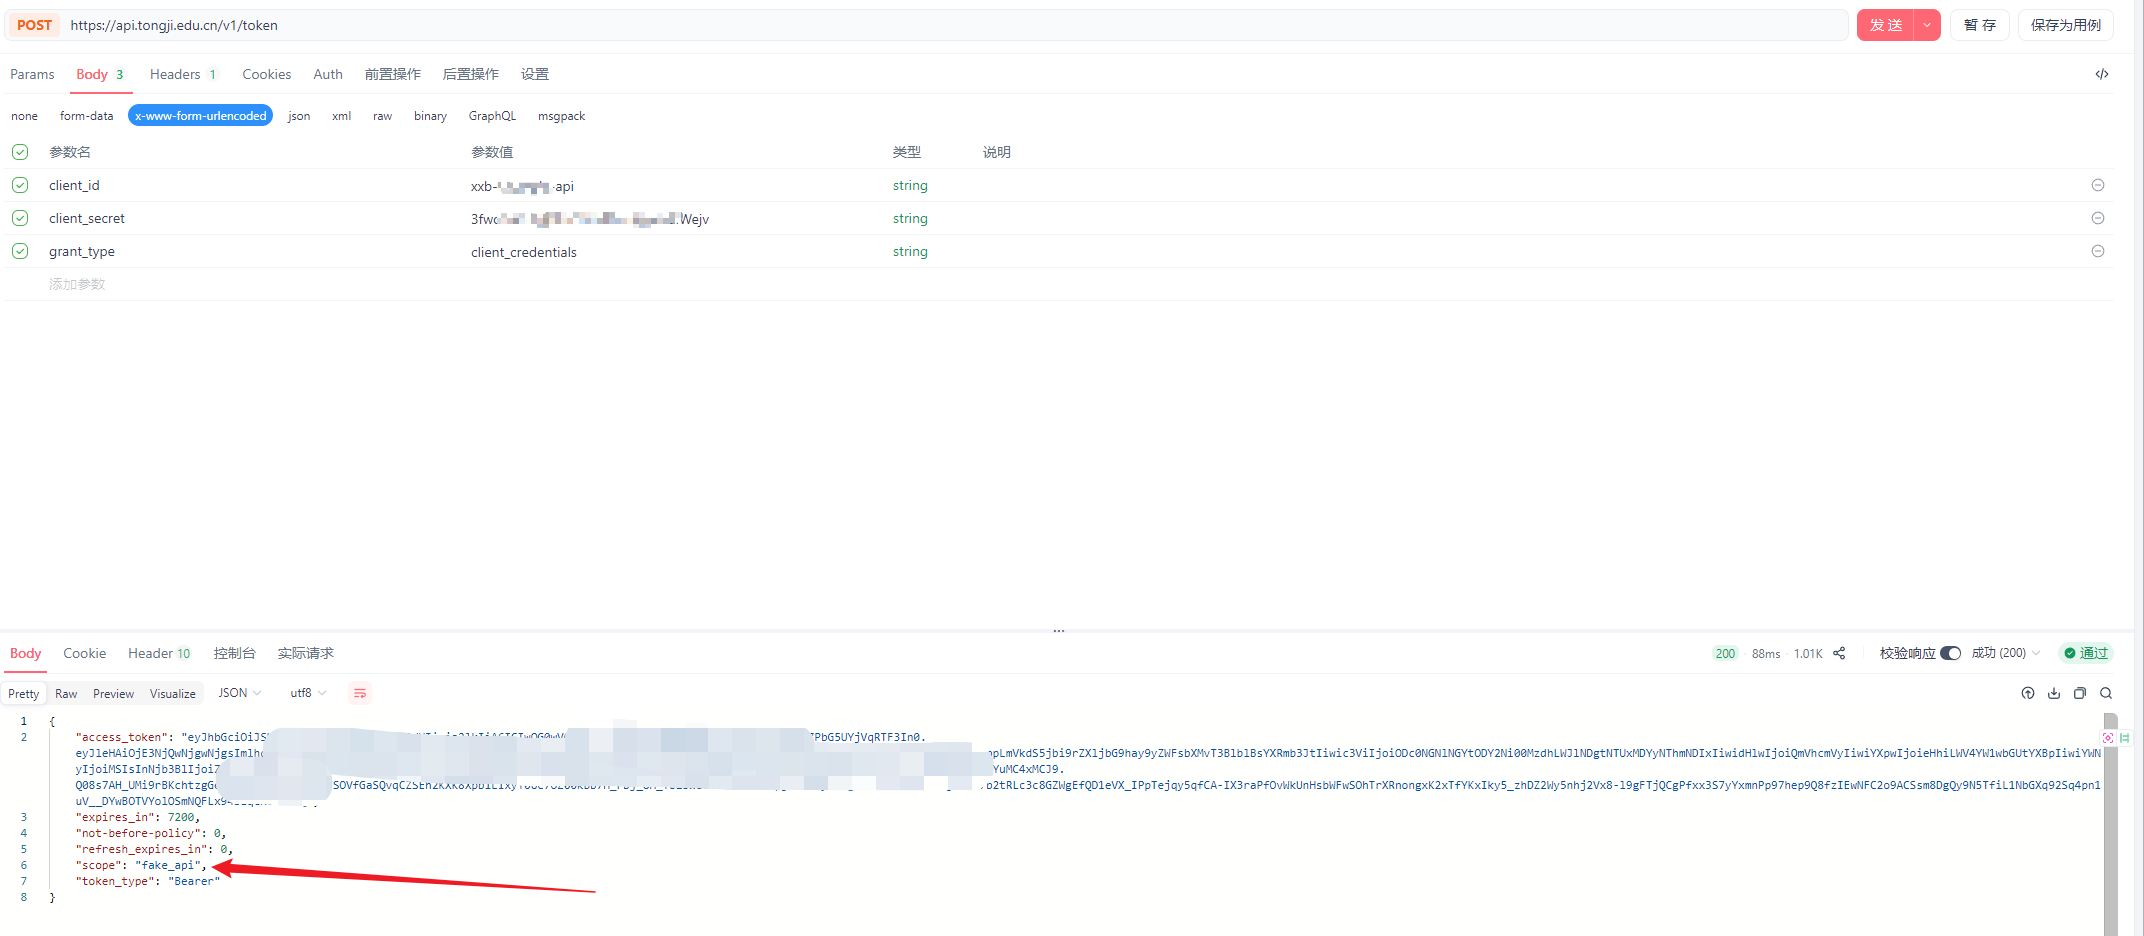Toggle the 校验响应 switch
2144x936 pixels.
point(1950,653)
